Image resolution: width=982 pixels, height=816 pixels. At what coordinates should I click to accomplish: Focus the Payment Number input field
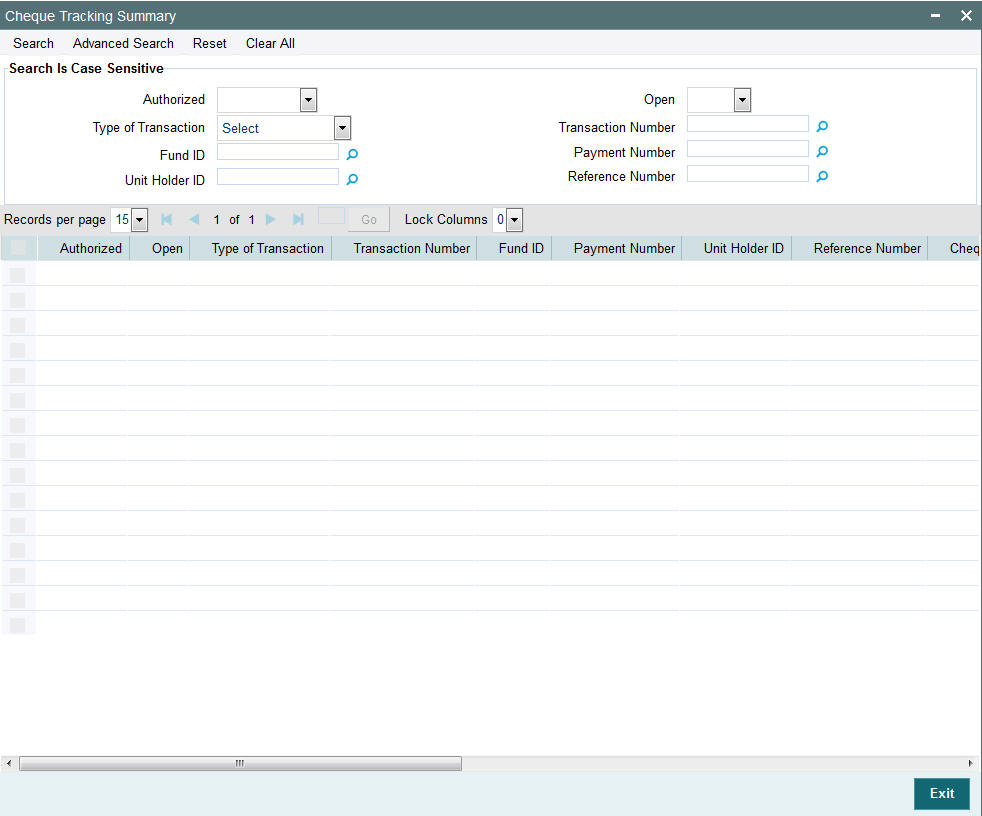748,148
